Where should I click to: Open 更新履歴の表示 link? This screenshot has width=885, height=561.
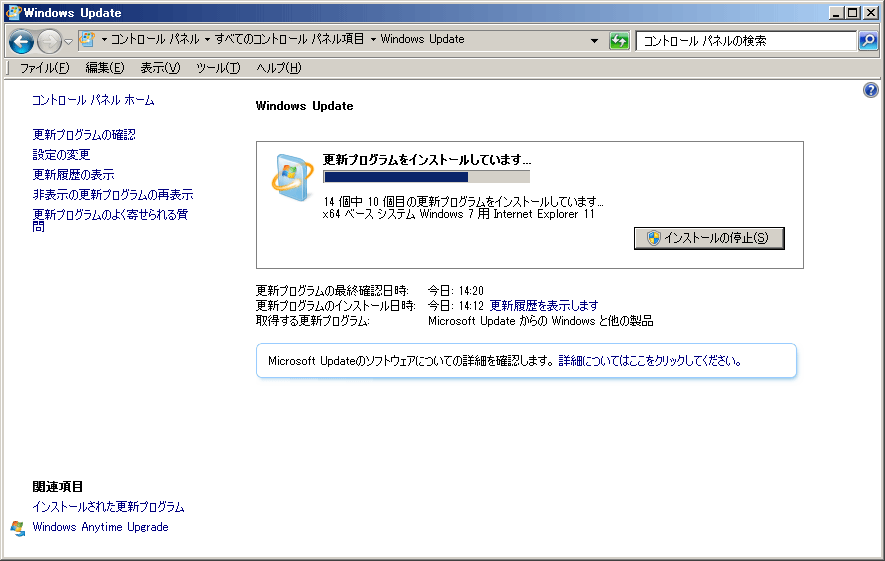(73, 175)
